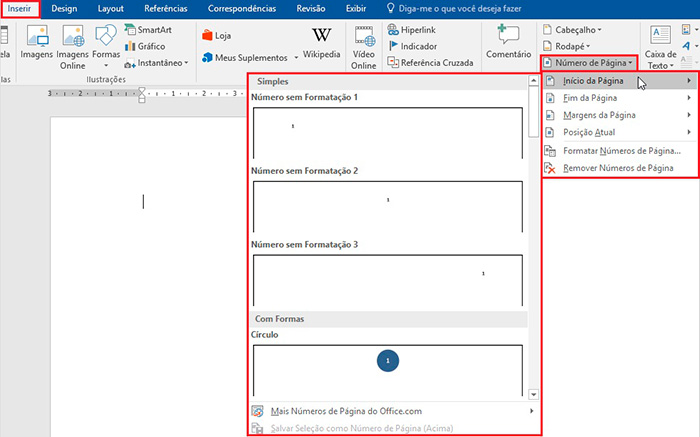700x437 pixels.
Task: Open Imagens Online picker
Action: 72,45
